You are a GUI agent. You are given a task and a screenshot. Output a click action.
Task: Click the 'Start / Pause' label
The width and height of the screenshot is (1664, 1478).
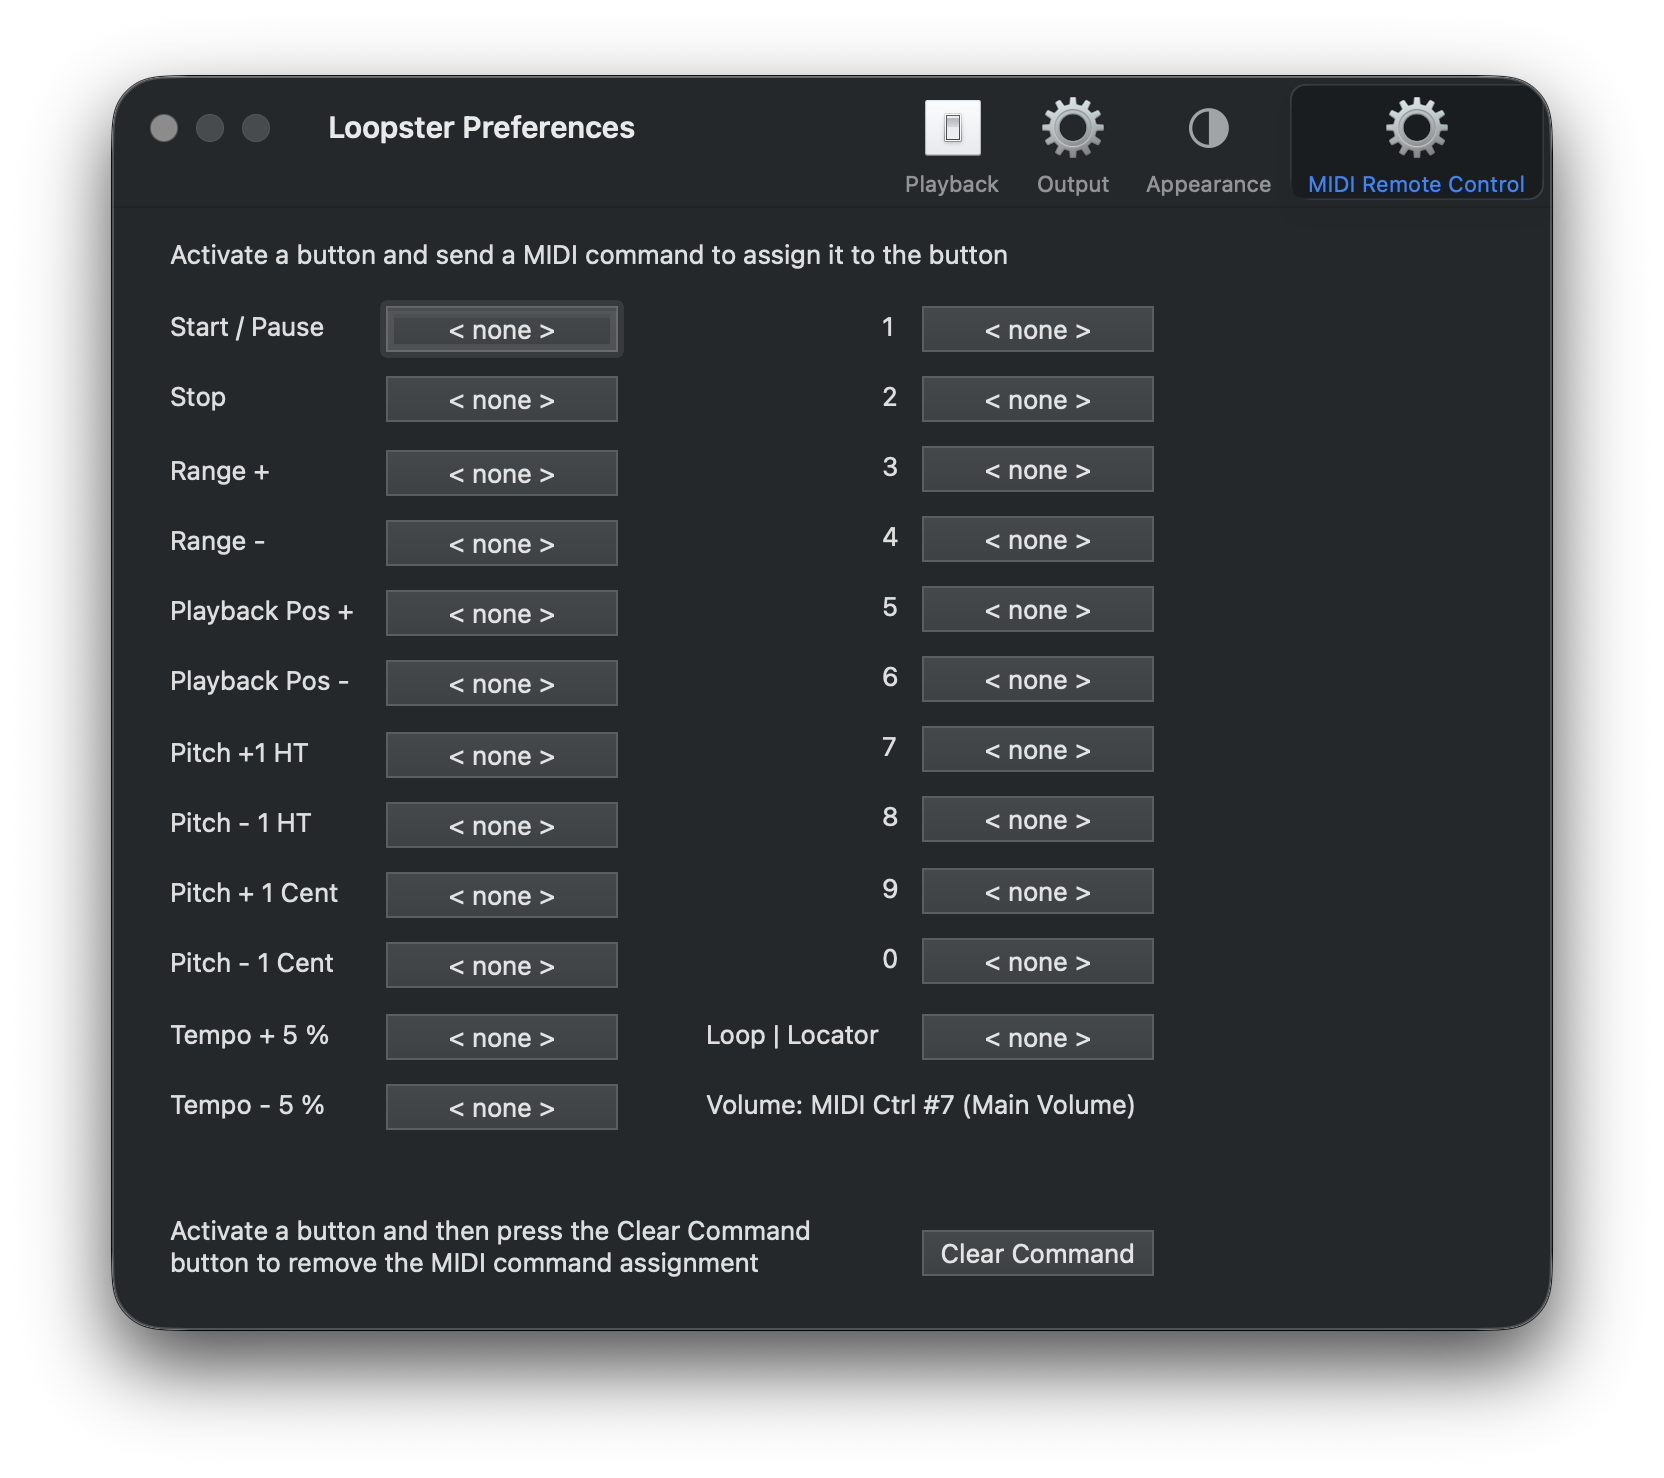coord(247,327)
